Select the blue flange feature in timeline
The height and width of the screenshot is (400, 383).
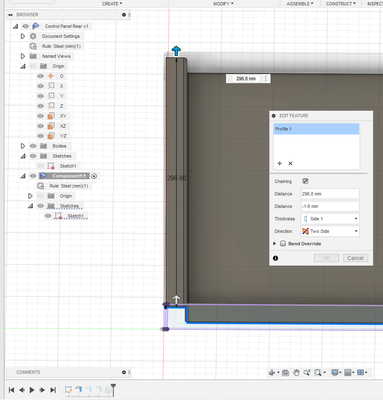[x=79, y=389]
